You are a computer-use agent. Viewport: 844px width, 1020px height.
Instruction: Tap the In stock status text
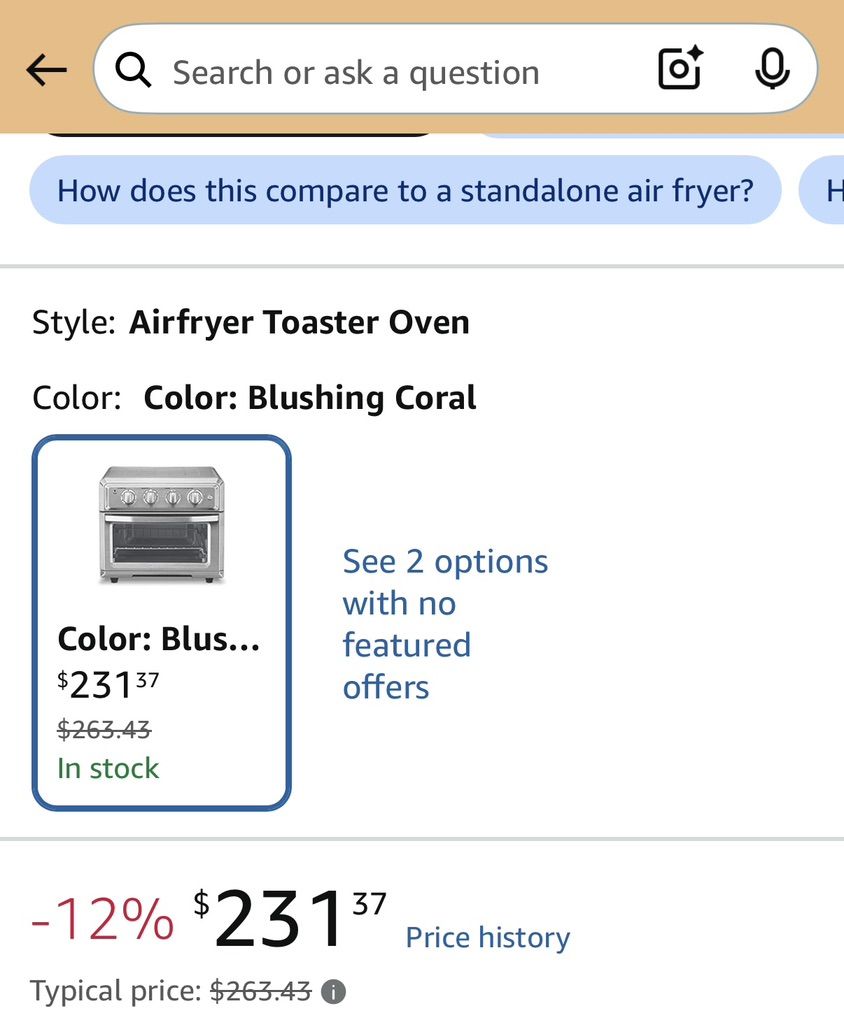tap(108, 768)
